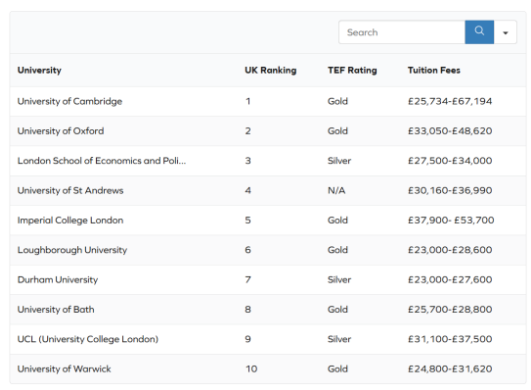Click Silver rating in Durham row
The width and height of the screenshot is (531, 390).
339,280
